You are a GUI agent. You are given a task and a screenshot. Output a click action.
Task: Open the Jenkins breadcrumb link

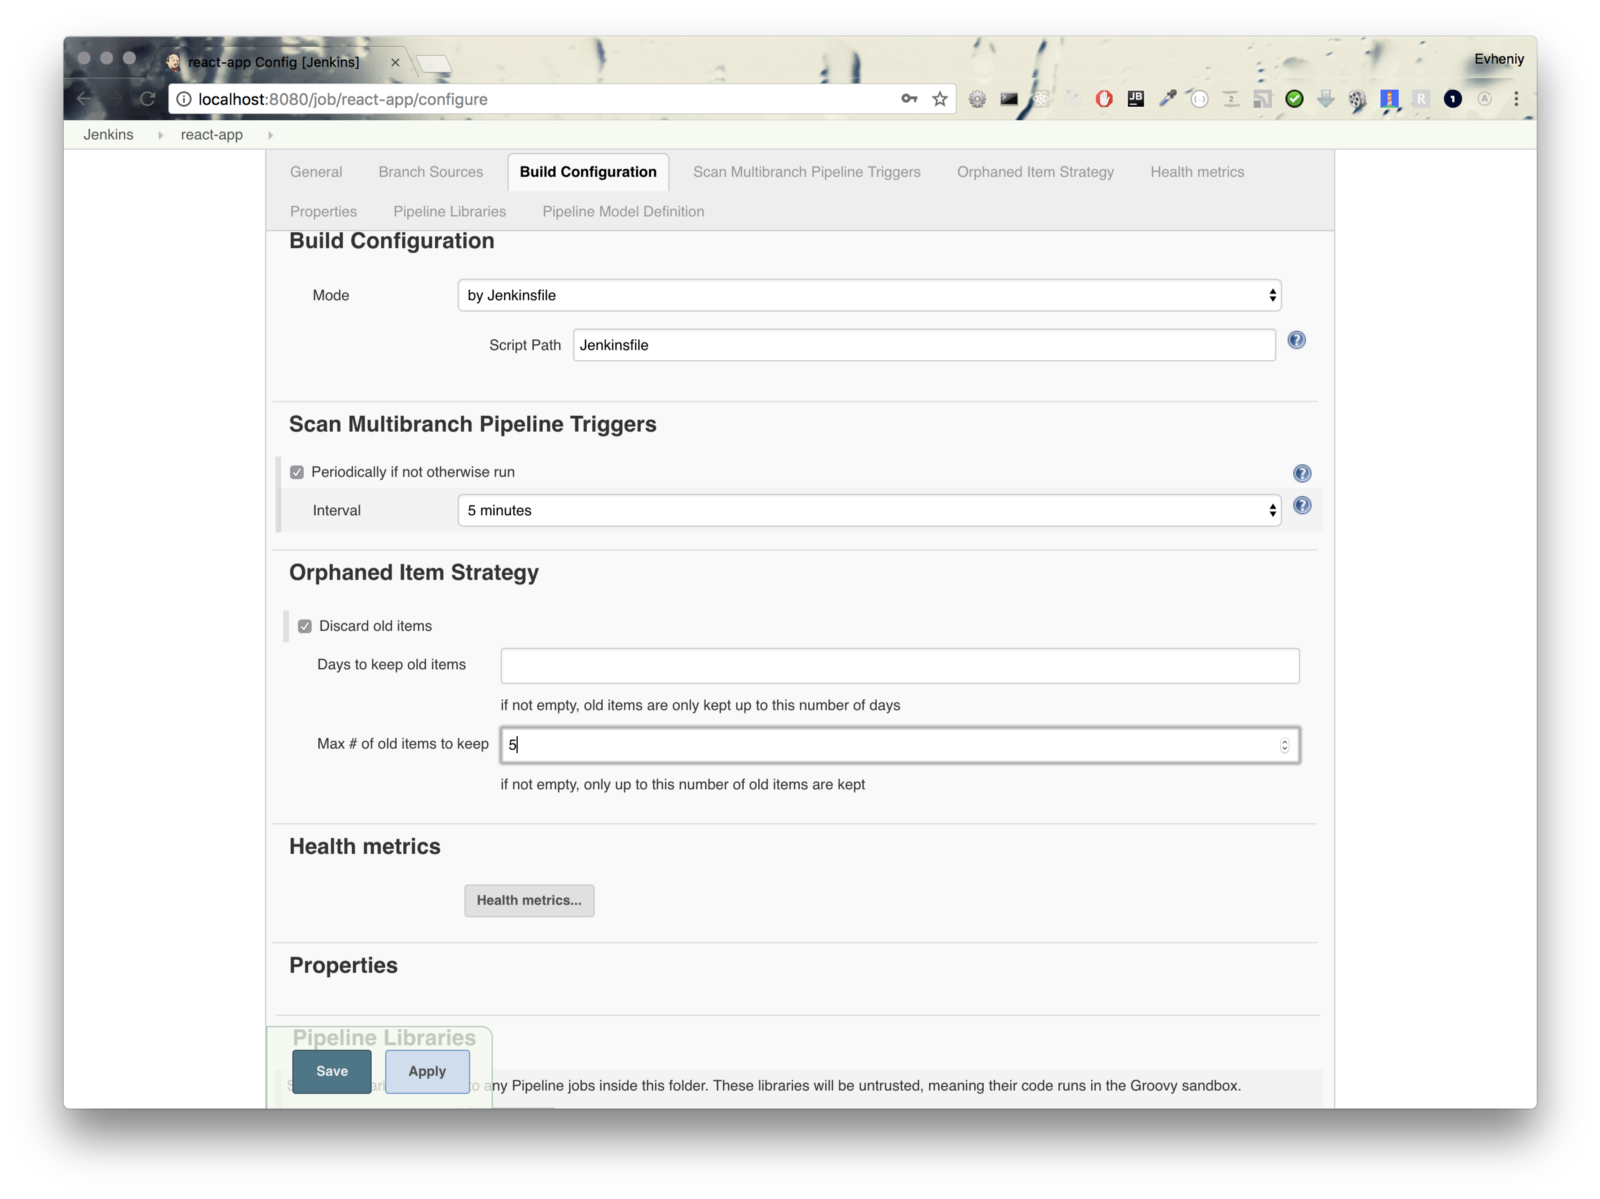108,135
